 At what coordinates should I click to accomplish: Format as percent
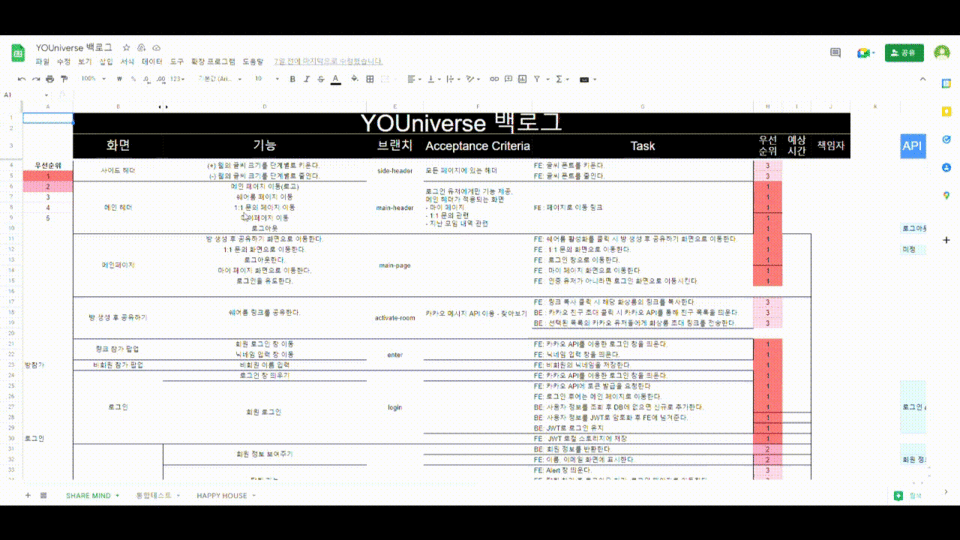point(133,79)
